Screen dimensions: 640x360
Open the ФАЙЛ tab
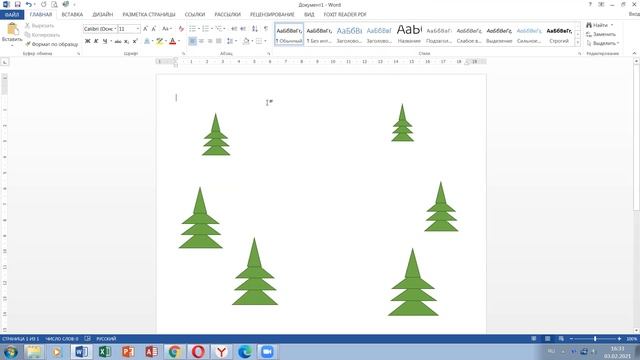click(x=12, y=15)
